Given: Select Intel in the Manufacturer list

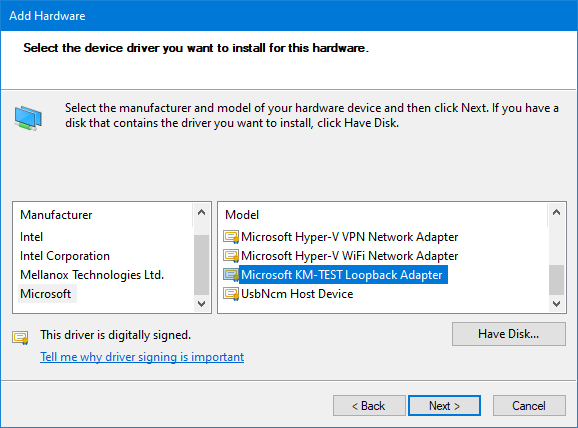Looking at the screenshot, I should [x=32, y=237].
